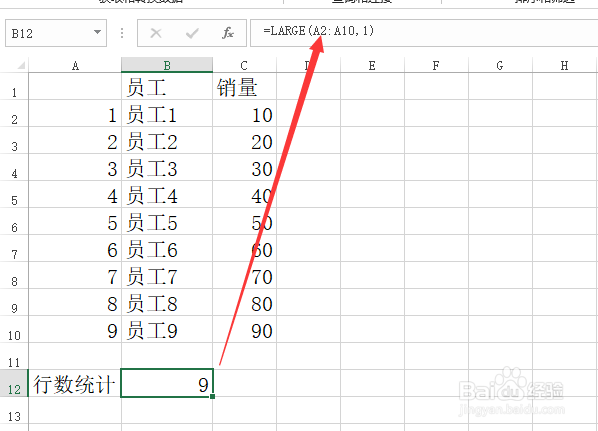Click cell C10 with value 90
The width and height of the screenshot is (598, 431).
pyautogui.click(x=244, y=329)
